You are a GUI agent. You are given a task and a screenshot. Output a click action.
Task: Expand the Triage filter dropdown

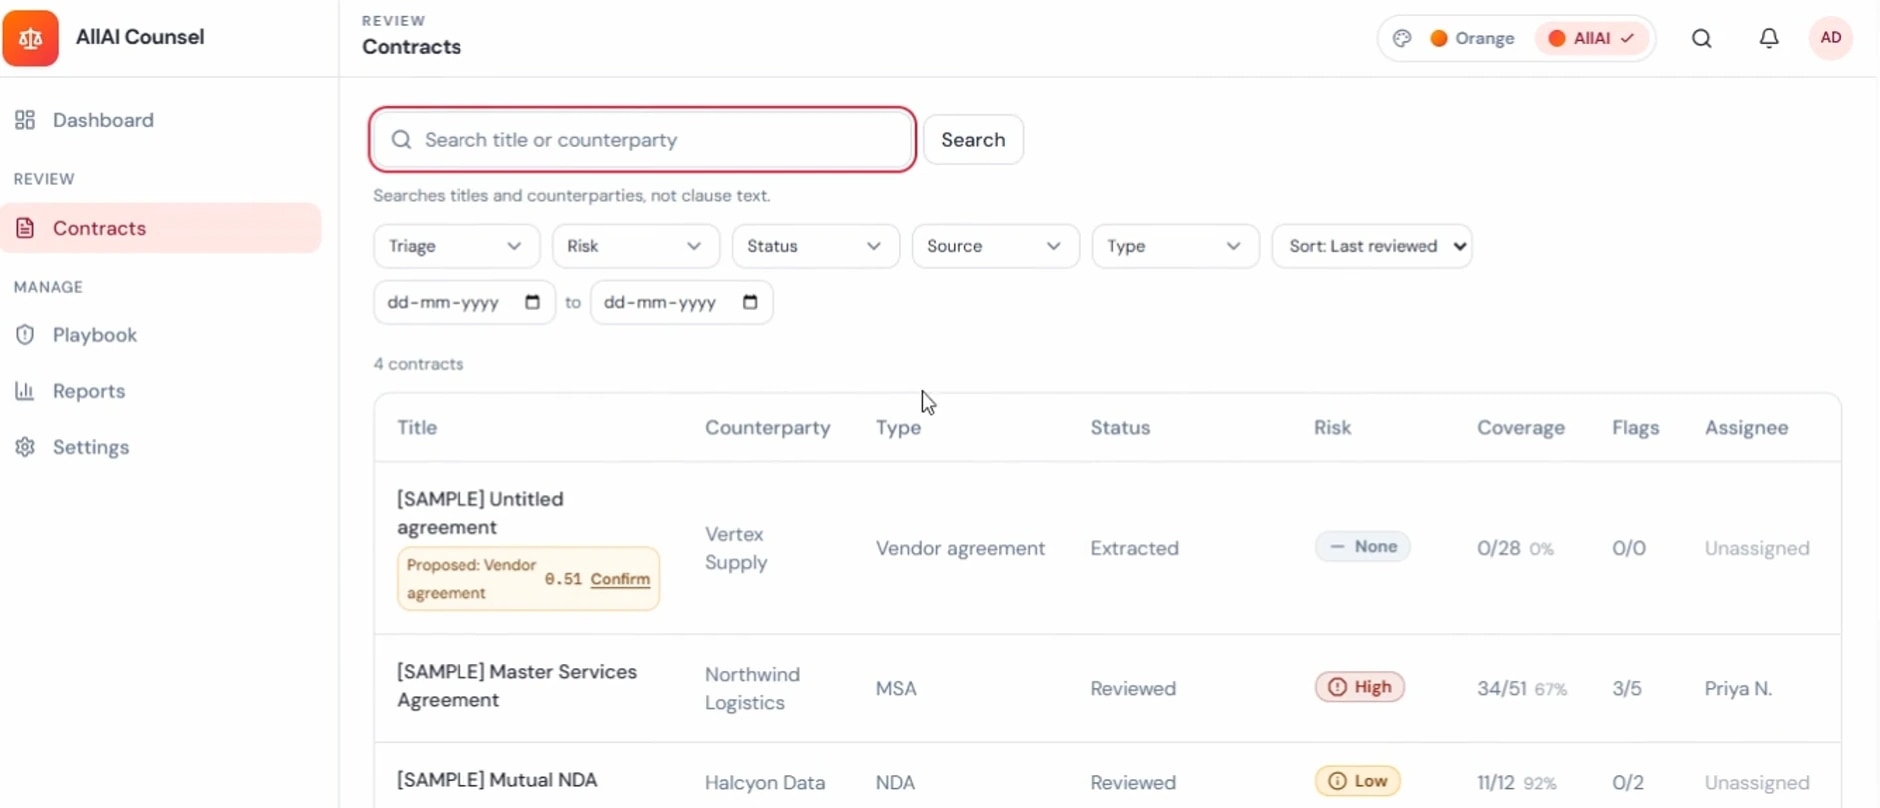pyautogui.click(x=456, y=246)
